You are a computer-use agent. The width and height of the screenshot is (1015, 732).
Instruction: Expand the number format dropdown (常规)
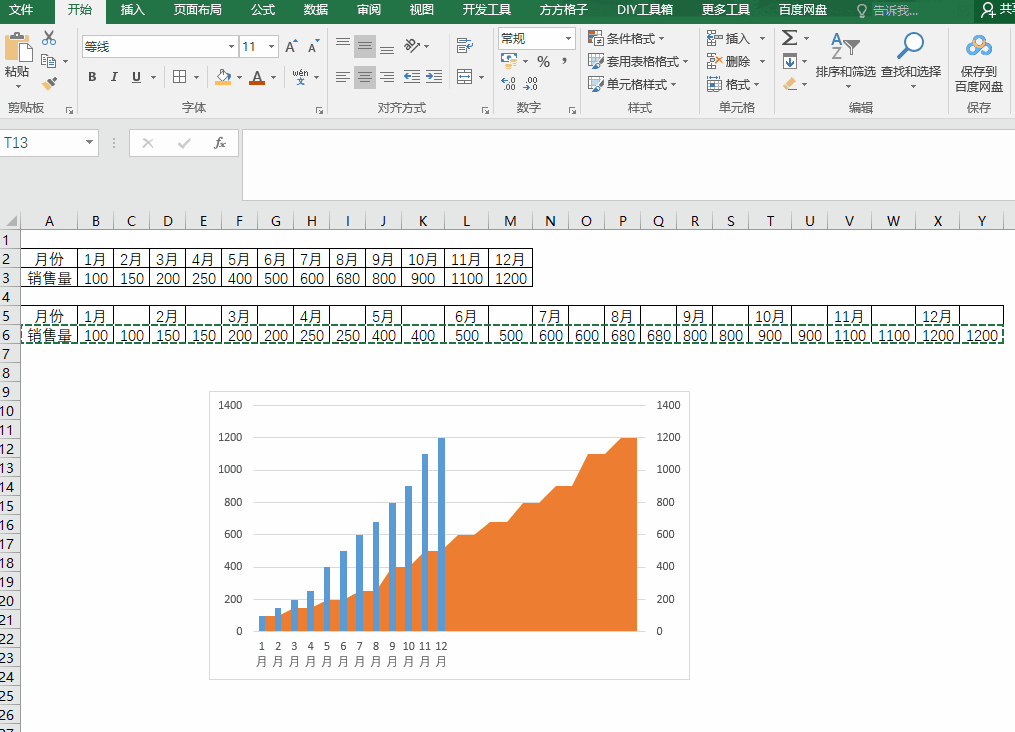[x=568, y=38]
